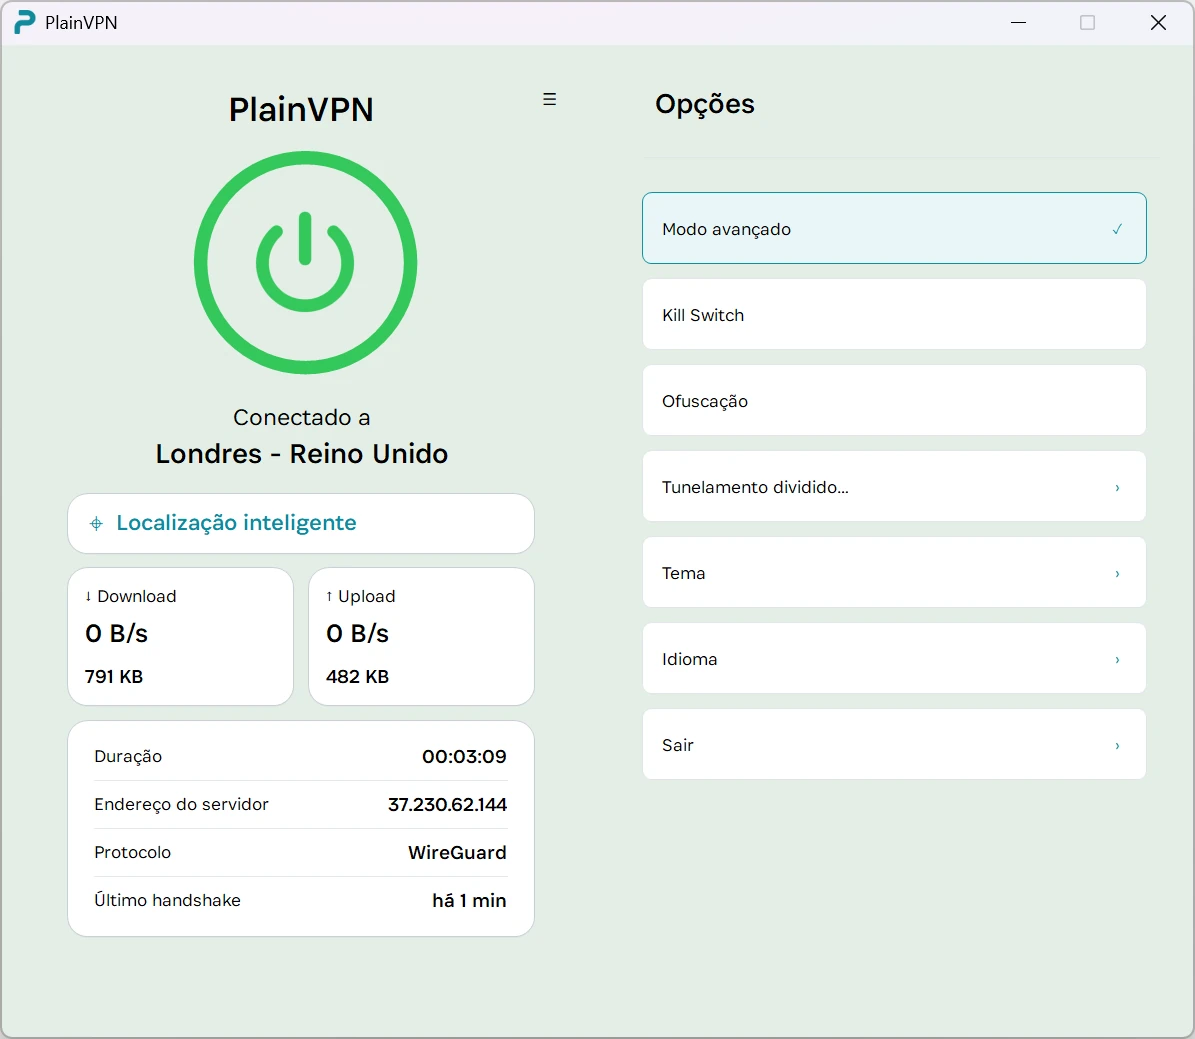Viewport: 1195px width, 1039px height.
Task: Close the PlainVPN window
Action: pos(1158,22)
